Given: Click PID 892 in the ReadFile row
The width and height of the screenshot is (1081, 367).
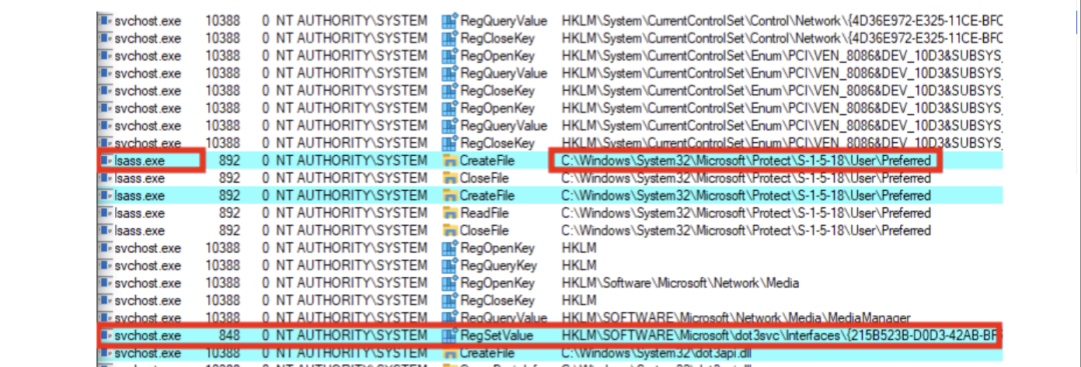Looking at the screenshot, I should point(230,213).
